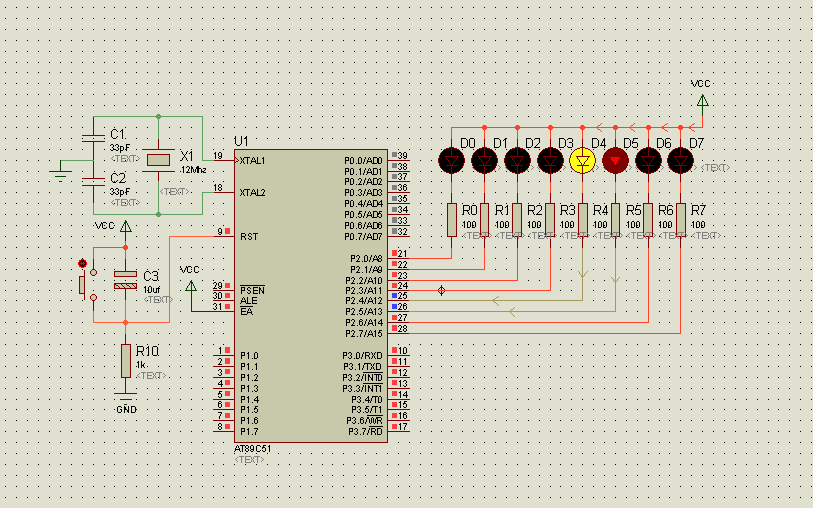Select the polarized capacitor C3 symbol
Screen dimensions: 813x508
point(125,279)
